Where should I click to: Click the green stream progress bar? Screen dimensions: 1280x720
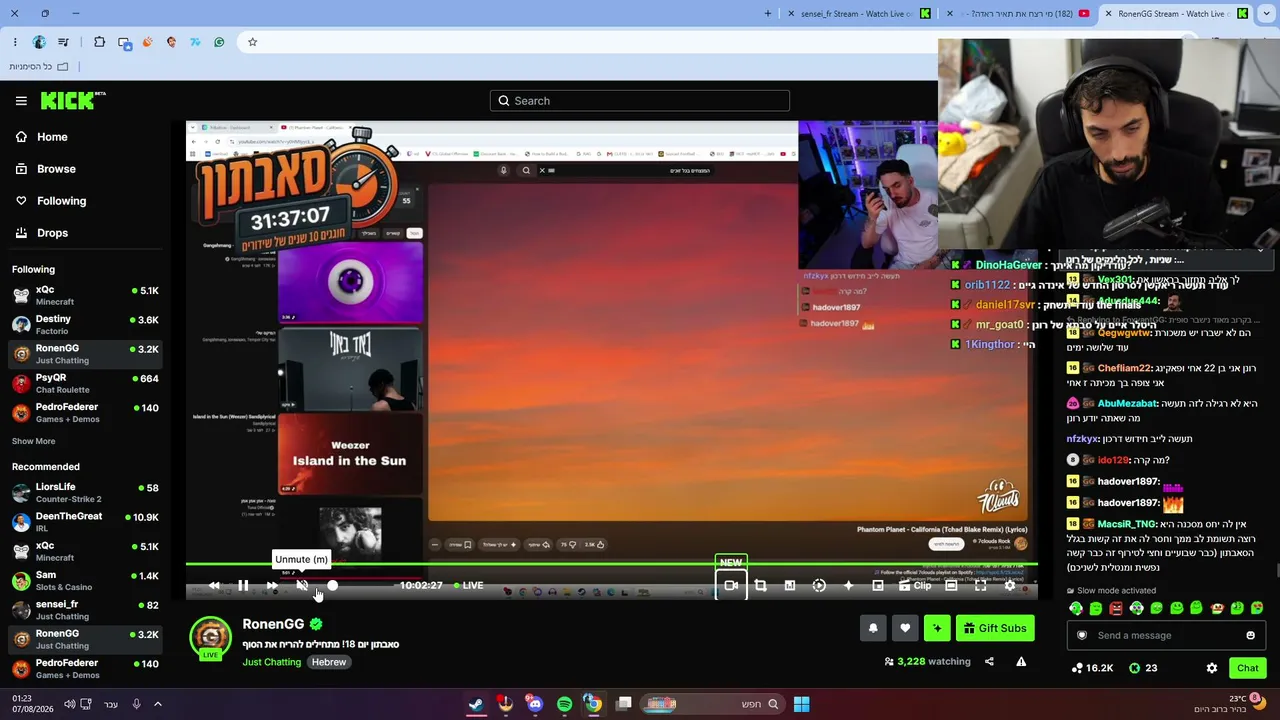pyautogui.click(x=611, y=564)
